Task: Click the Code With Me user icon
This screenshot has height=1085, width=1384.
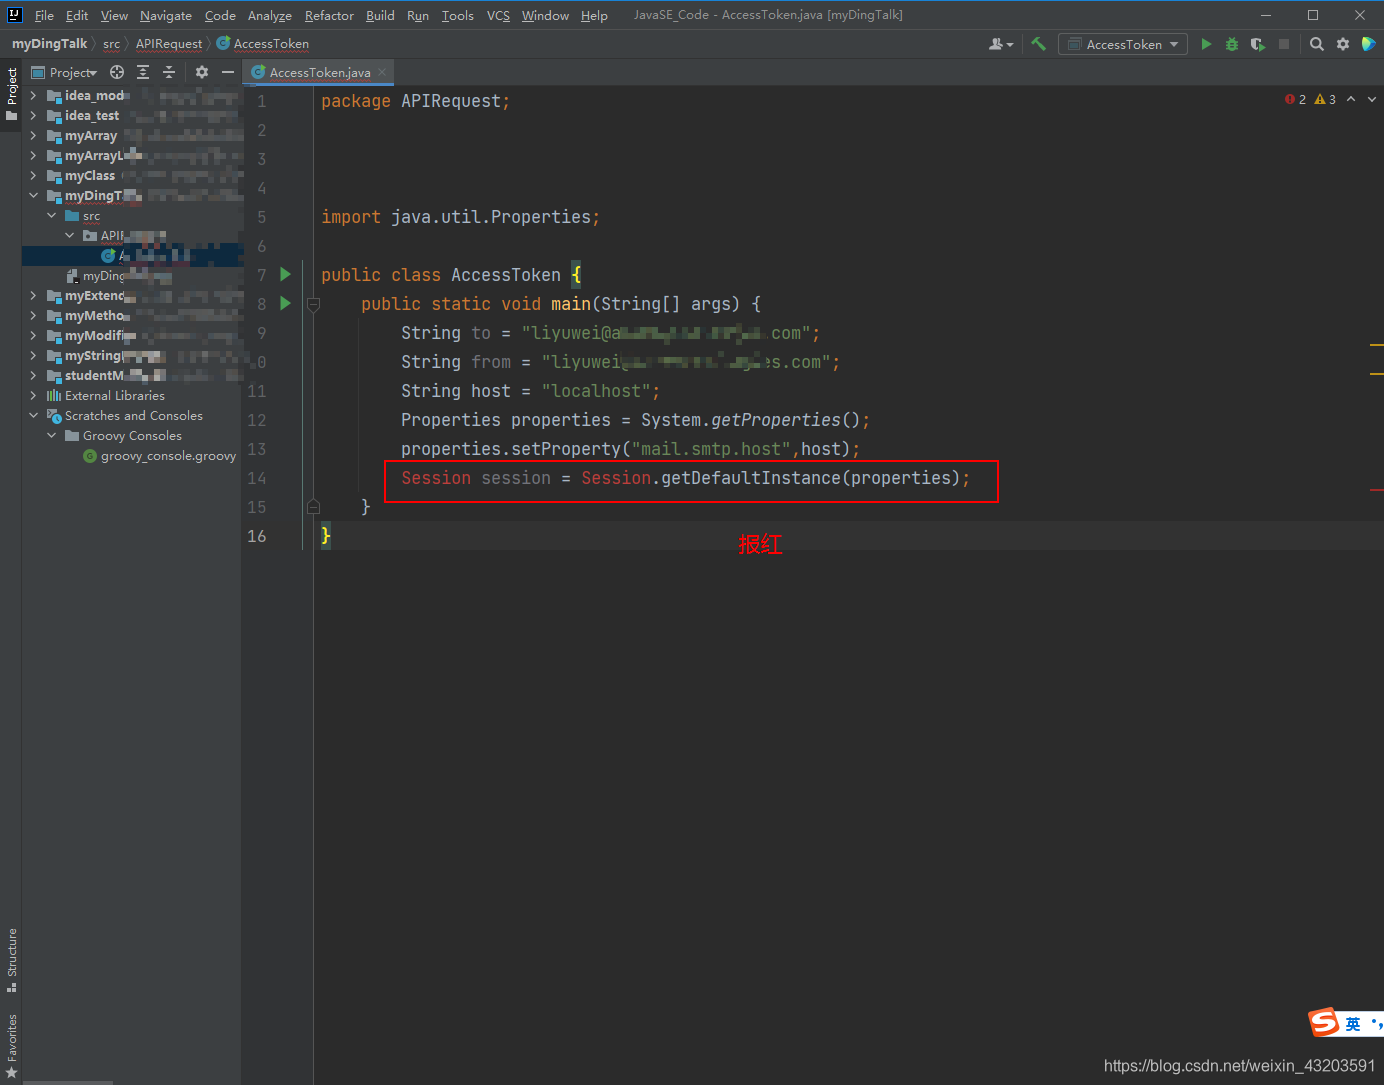Action: tap(1000, 44)
